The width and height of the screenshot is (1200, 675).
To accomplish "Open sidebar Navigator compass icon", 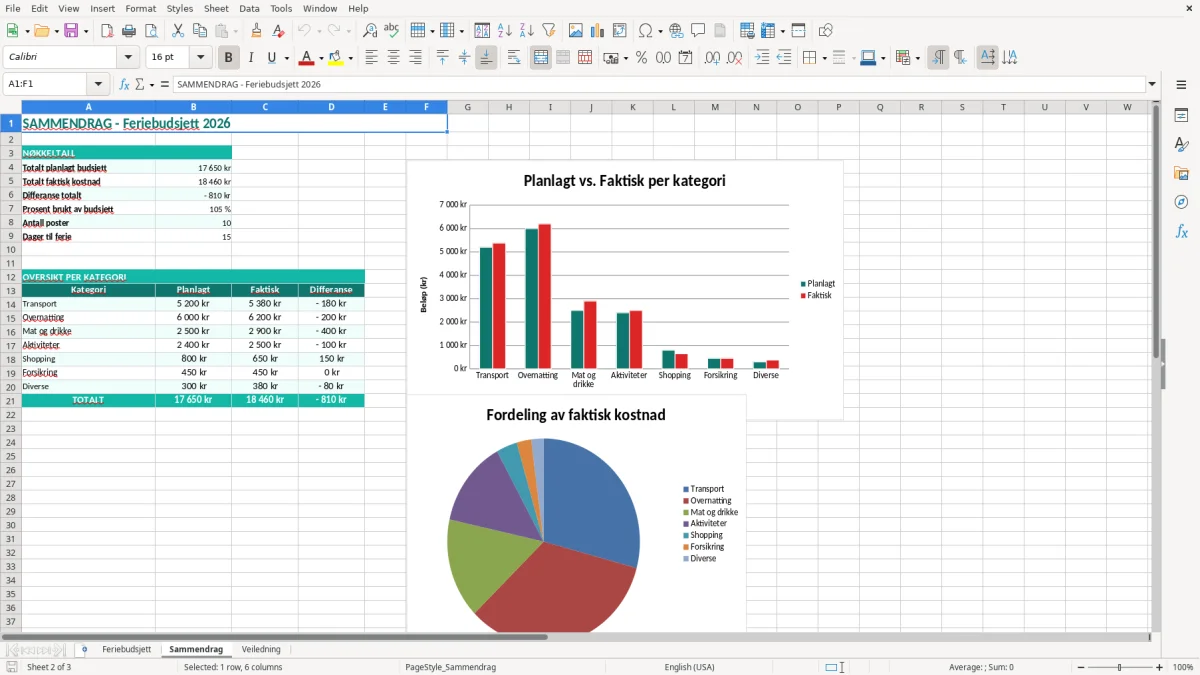I will (x=1181, y=202).
